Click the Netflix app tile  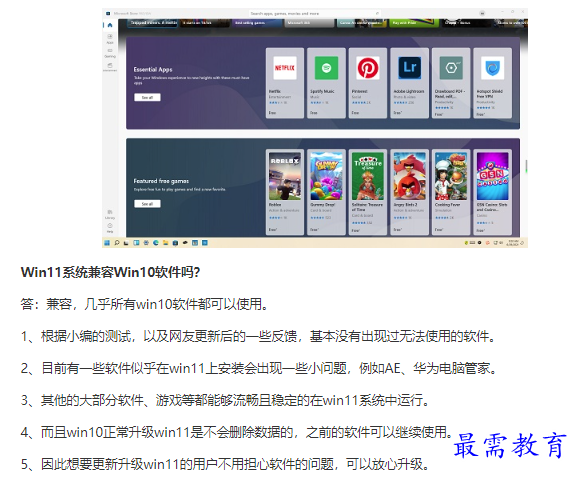tap(285, 83)
